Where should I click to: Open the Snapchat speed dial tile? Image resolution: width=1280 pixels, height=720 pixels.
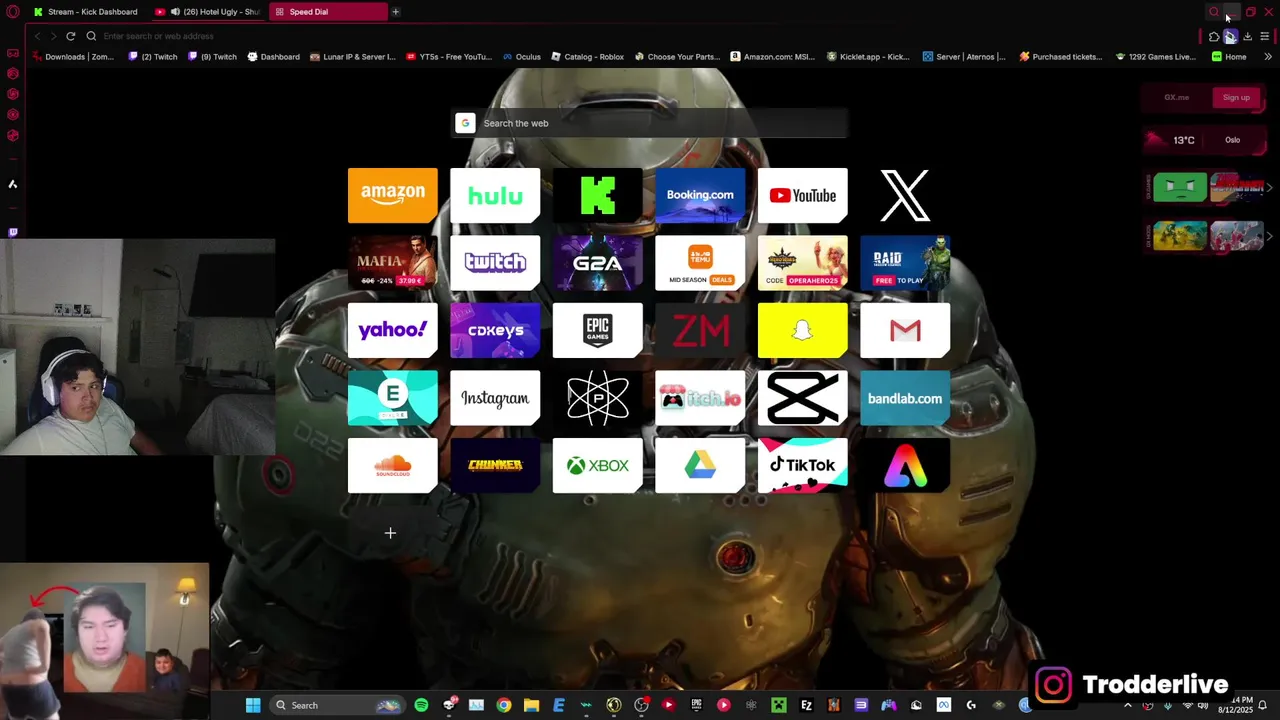[802, 330]
